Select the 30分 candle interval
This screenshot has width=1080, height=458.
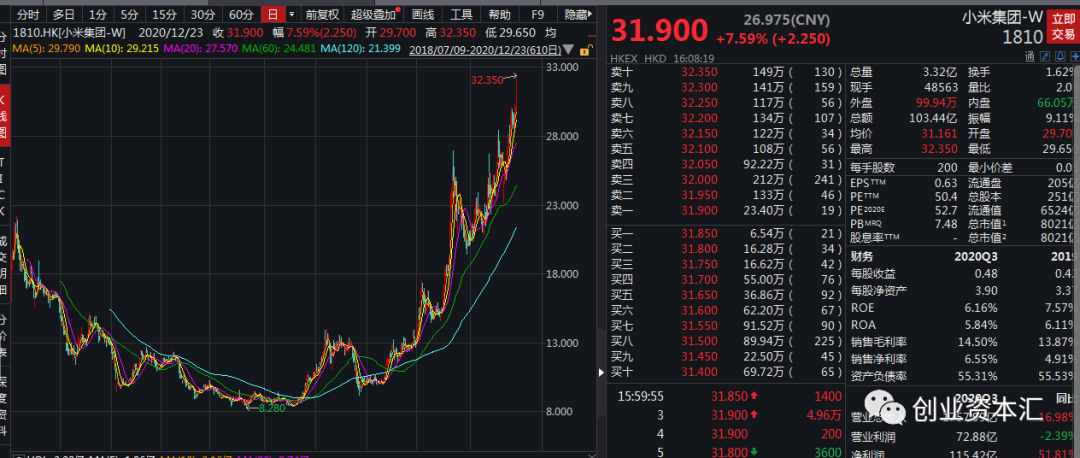pos(202,14)
